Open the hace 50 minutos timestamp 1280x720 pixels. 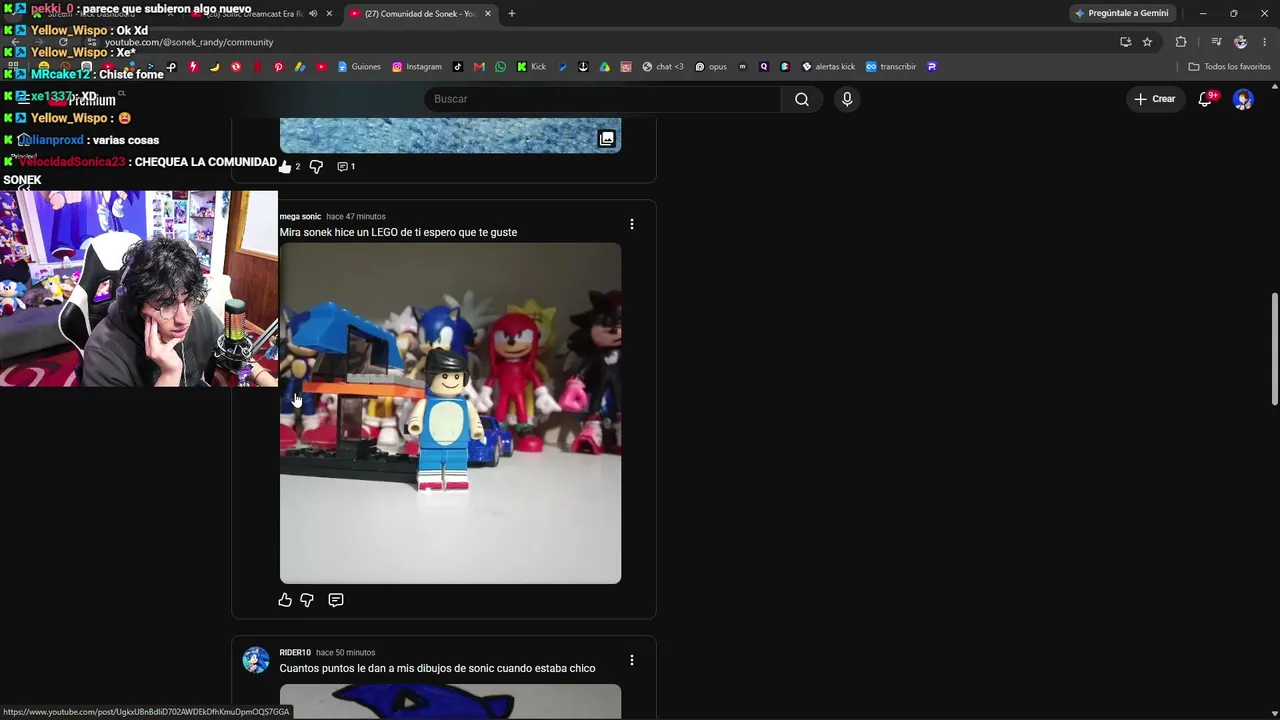click(x=346, y=653)
